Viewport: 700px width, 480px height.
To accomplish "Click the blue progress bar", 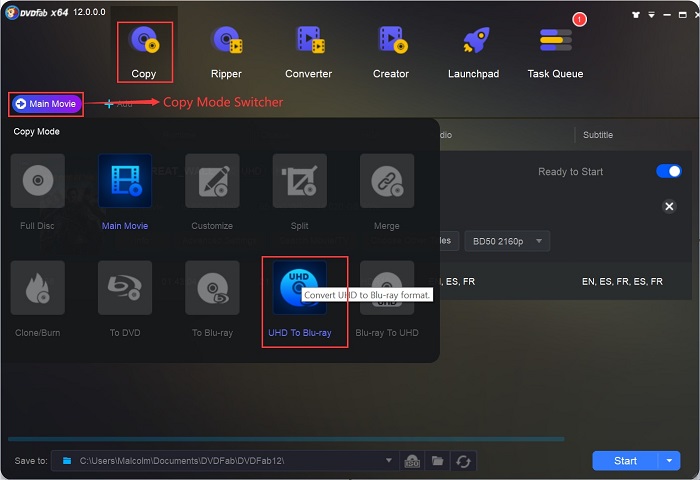I will [x=286, y=439].
